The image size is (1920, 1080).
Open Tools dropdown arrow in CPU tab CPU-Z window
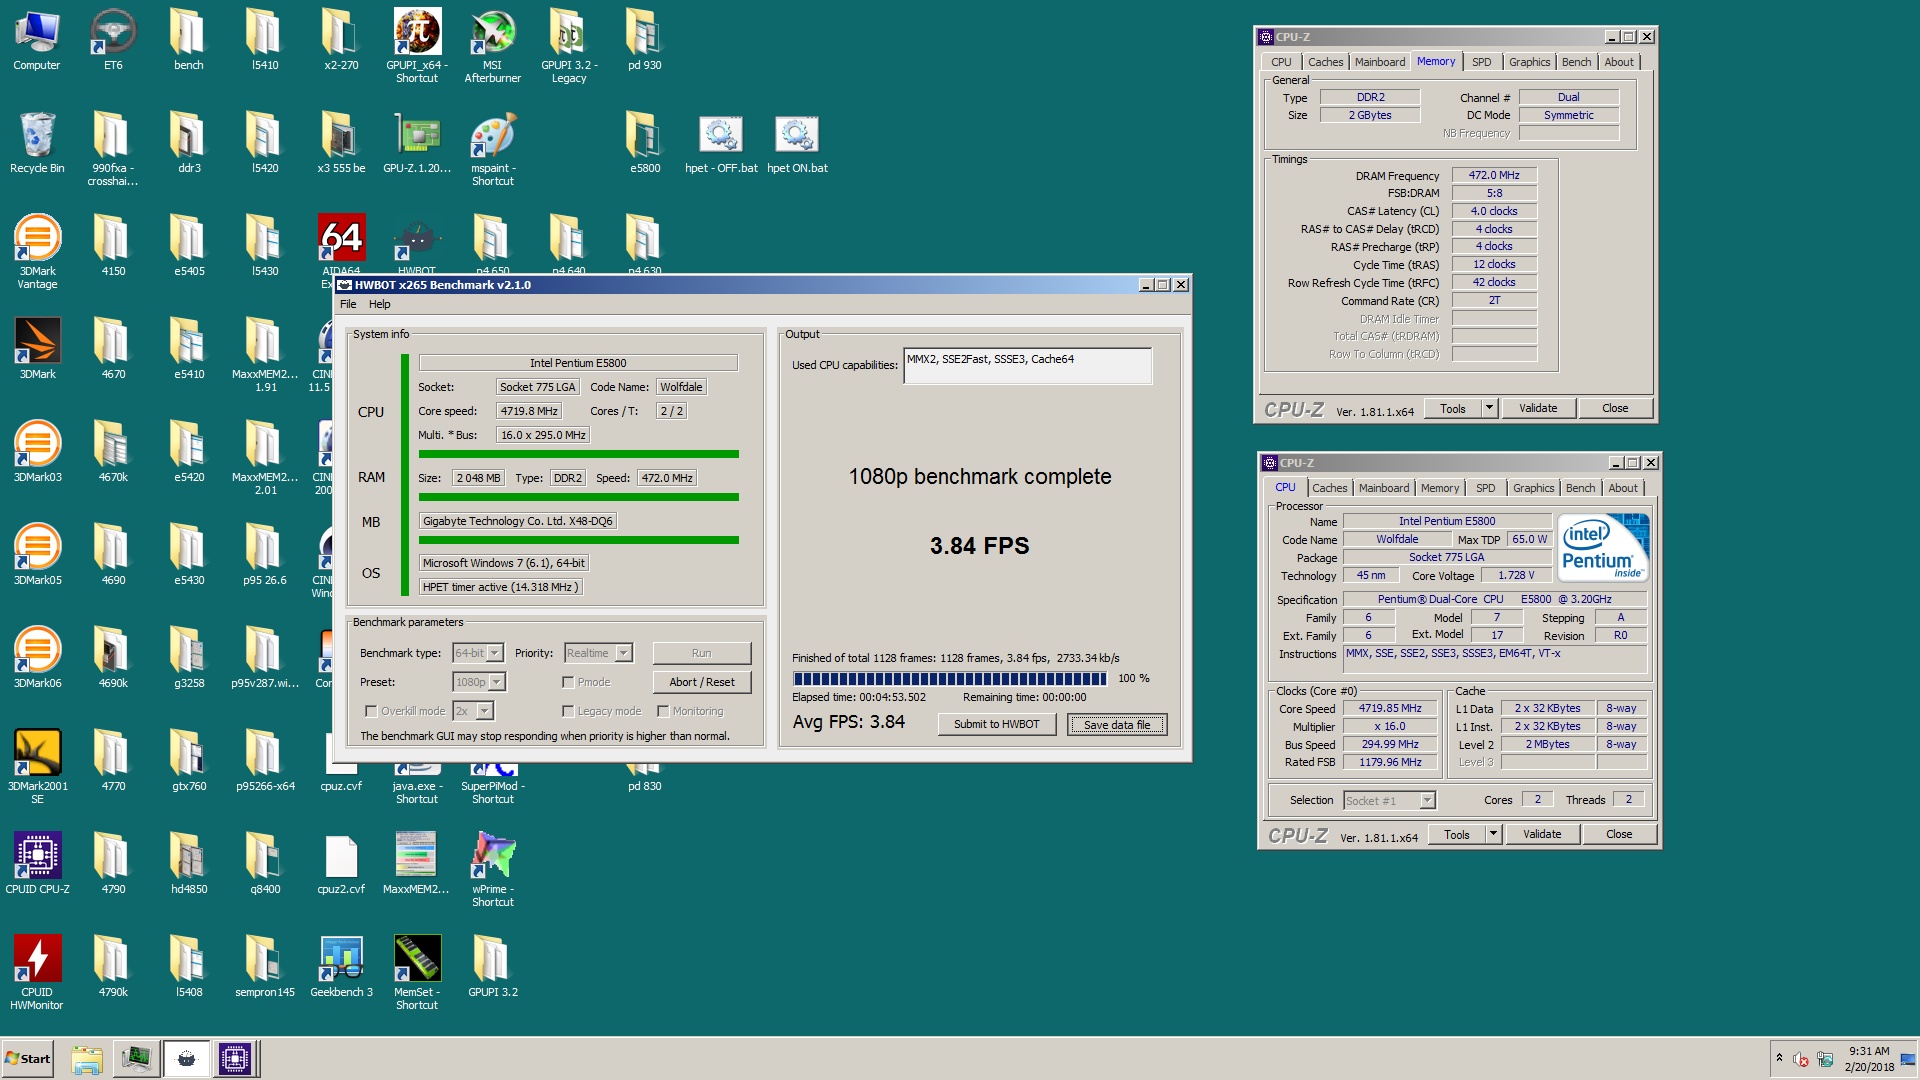[1493, 834]
